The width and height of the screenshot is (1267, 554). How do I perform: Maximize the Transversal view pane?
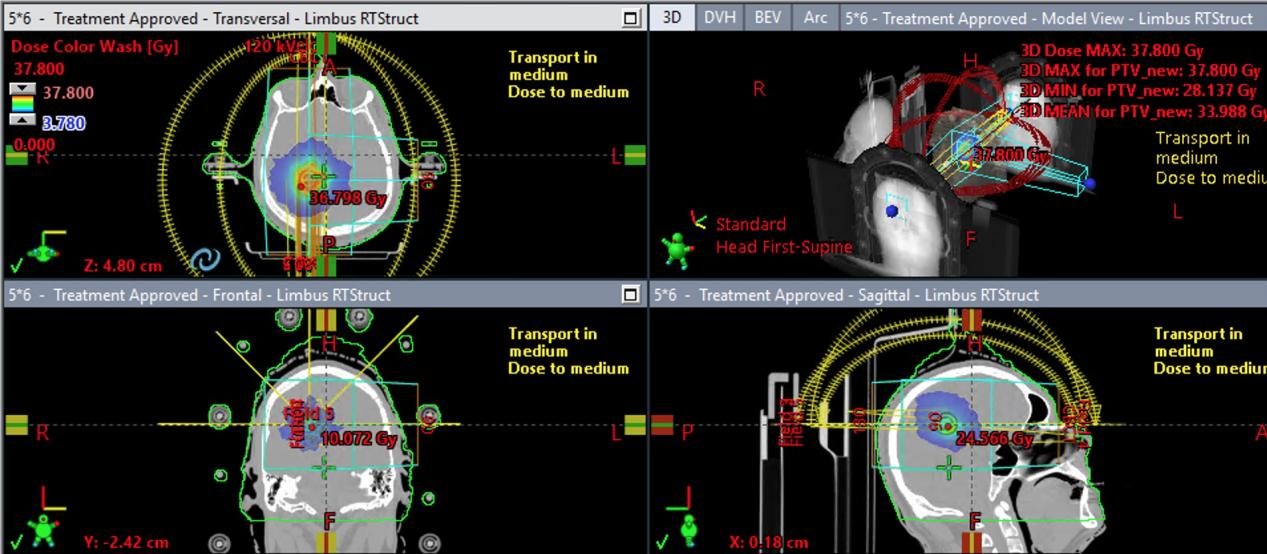pyautogui.click(x=630, y=18)
